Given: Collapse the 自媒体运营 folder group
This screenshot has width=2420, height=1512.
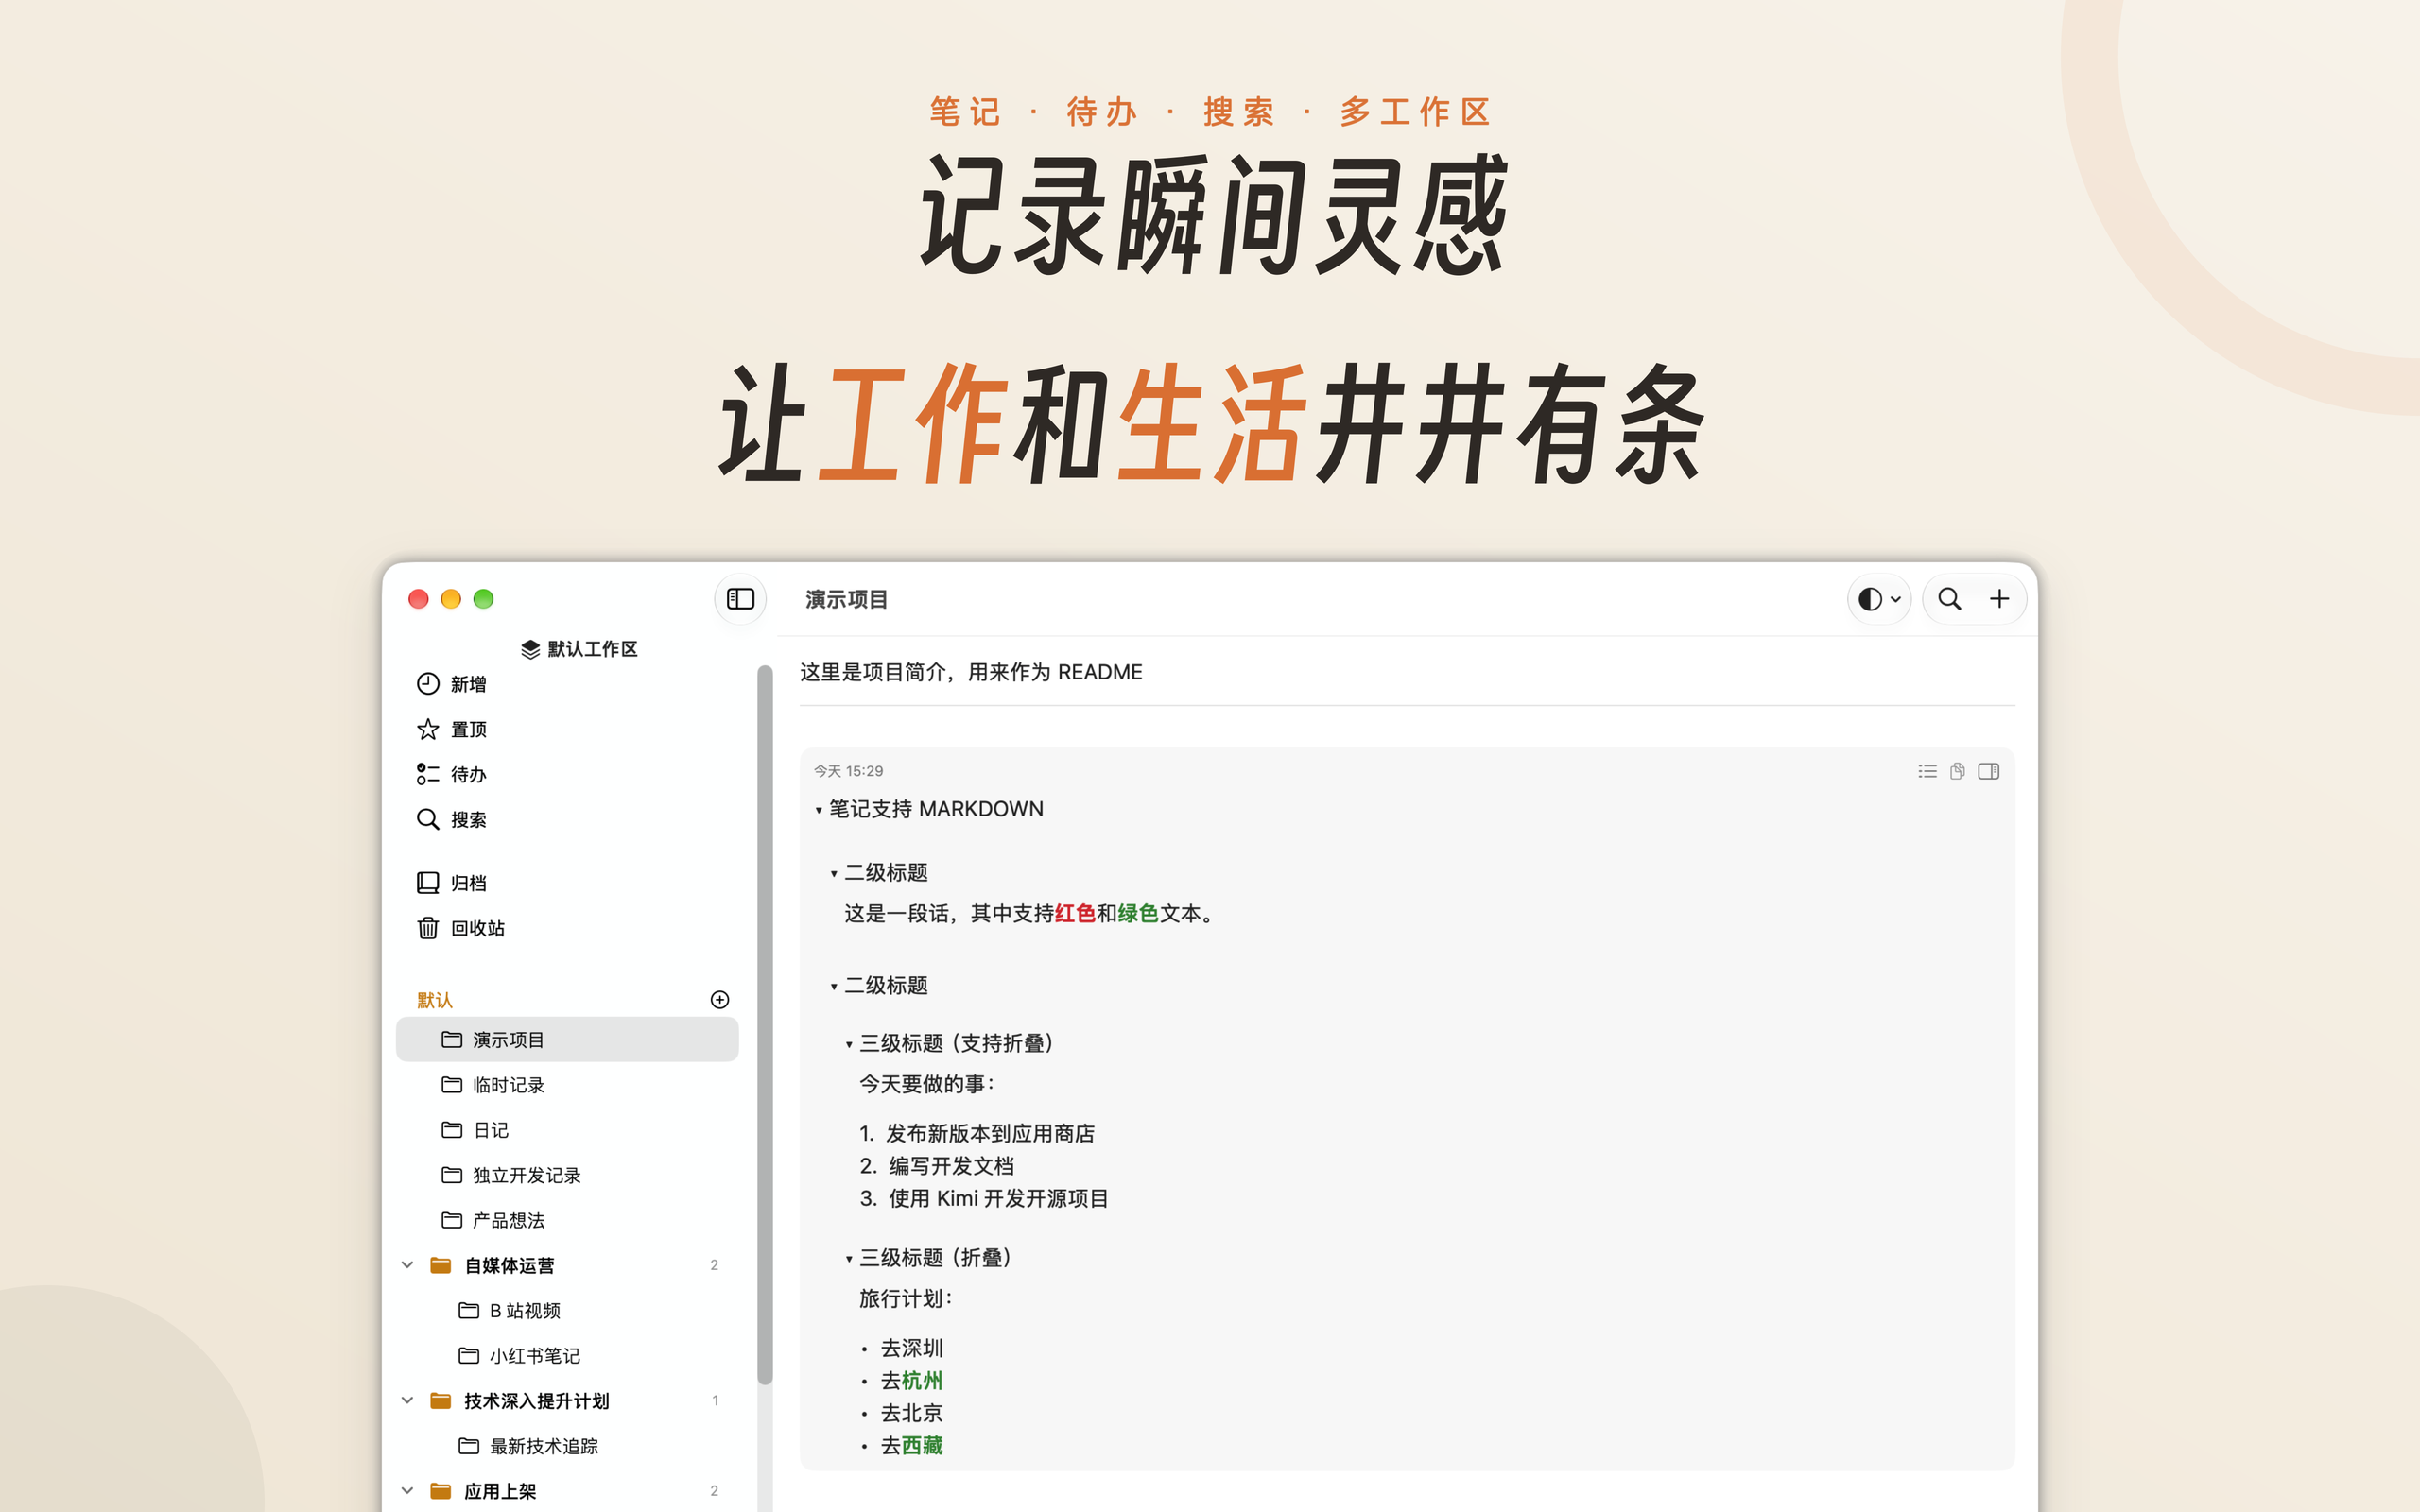Looking at the screenshot, I should [407, 1265].
